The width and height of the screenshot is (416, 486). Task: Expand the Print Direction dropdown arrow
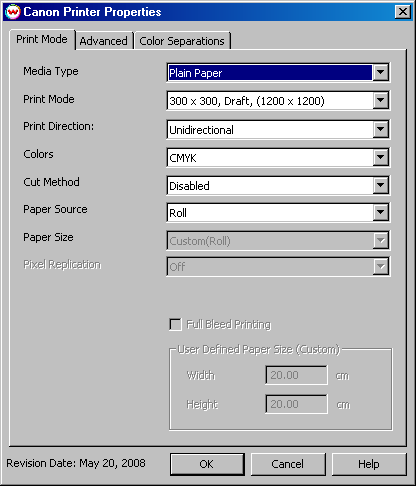tap(380, 129)
